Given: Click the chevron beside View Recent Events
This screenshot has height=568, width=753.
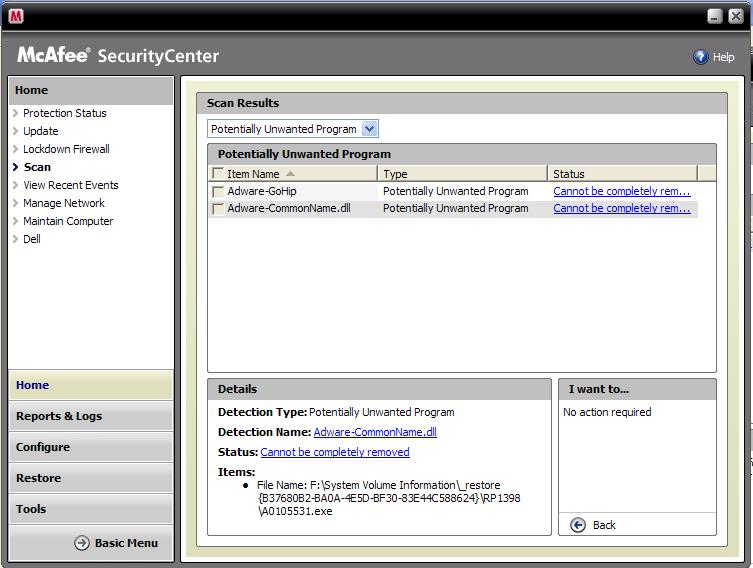Looking at the screenshot, I should click(15, 185).
